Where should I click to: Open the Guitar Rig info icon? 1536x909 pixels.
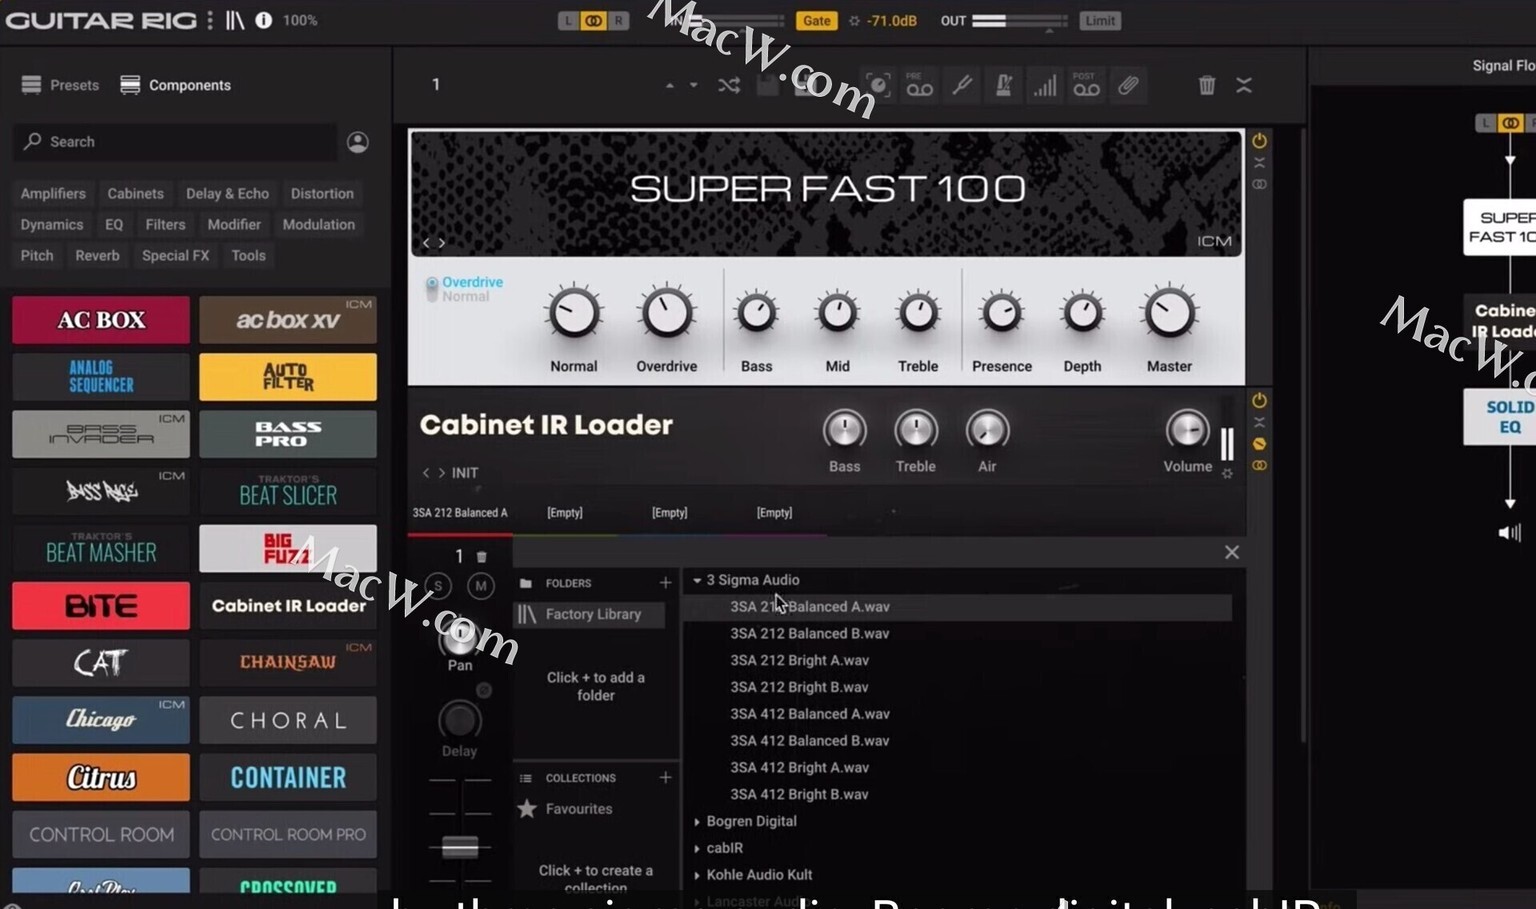point(264,20)
